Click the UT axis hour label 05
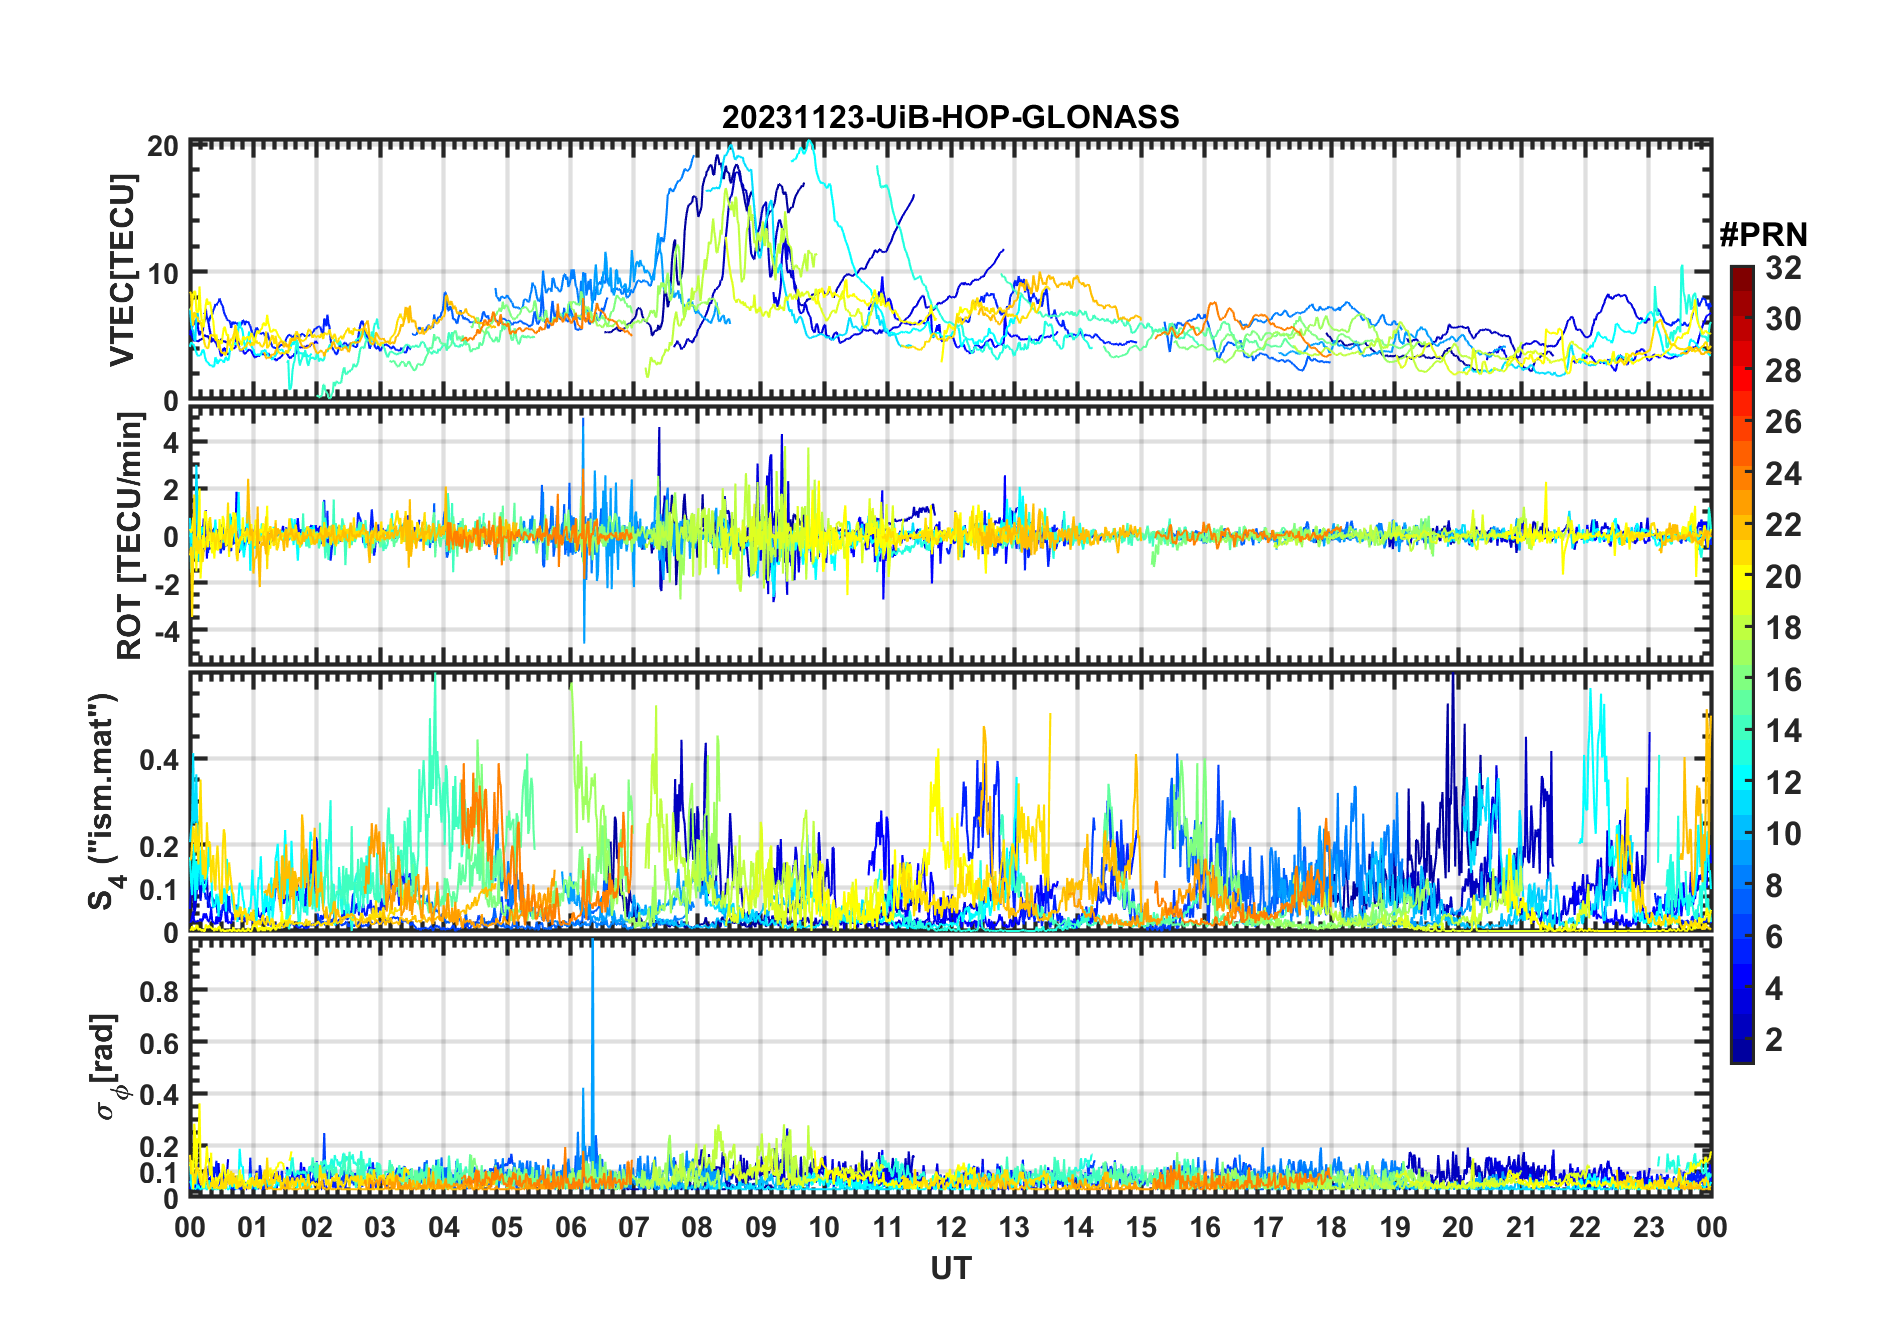 (x=507, y=1227)
